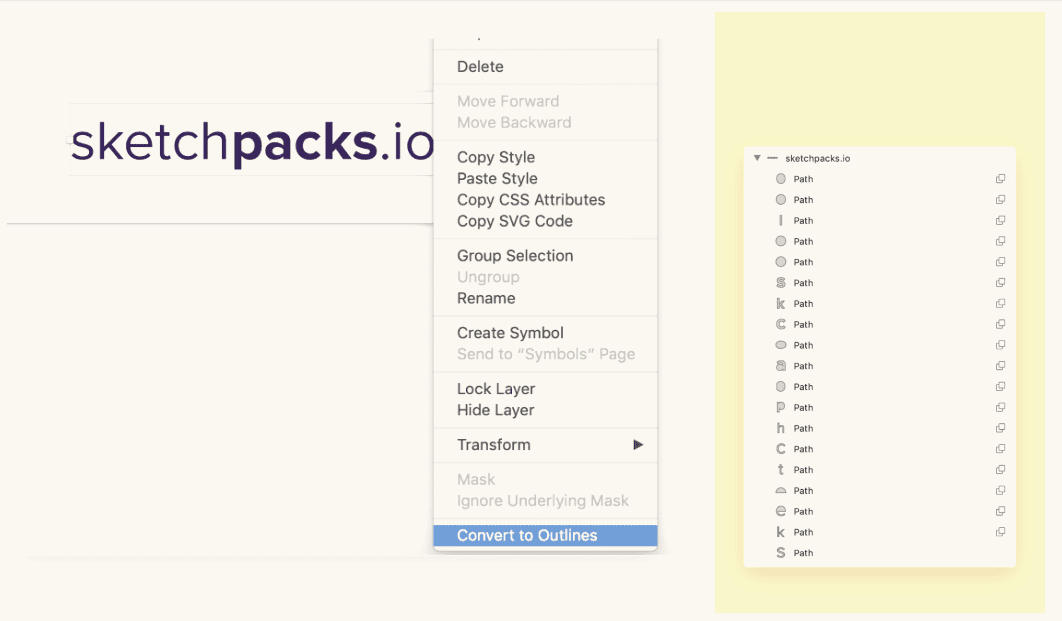The image size is (1062, 621).
Task: Click boolean operation icon on the half-circle Path row
Action: 1000,490
